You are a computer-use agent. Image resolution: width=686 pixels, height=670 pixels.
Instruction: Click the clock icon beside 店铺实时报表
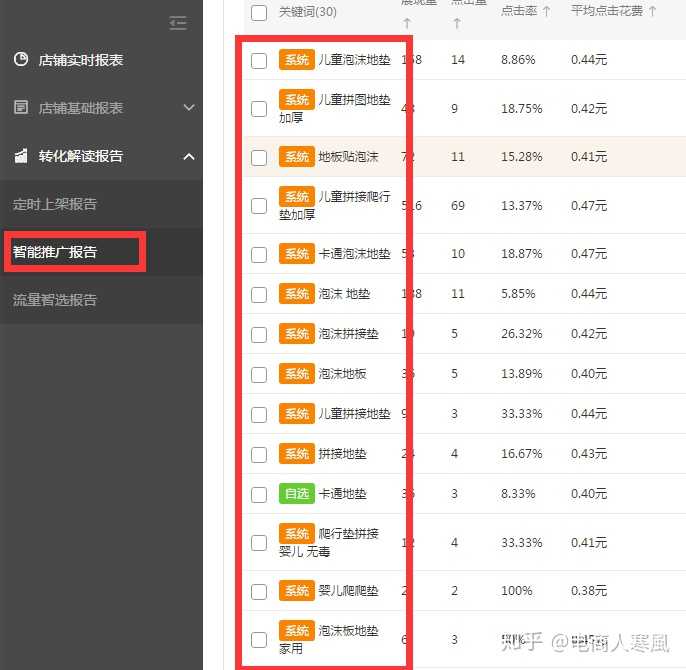coord(21,59)
